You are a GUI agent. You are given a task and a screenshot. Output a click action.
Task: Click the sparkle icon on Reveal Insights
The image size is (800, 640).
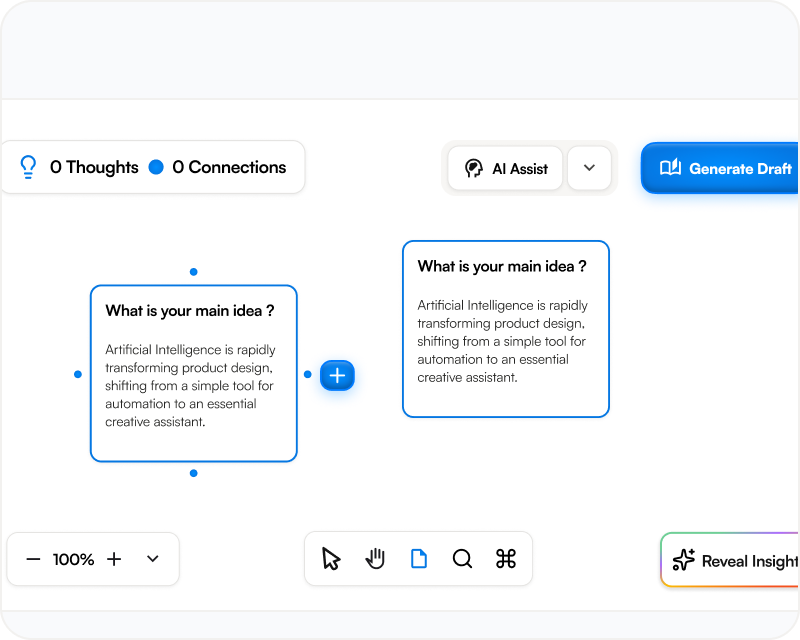pos(684,560)
